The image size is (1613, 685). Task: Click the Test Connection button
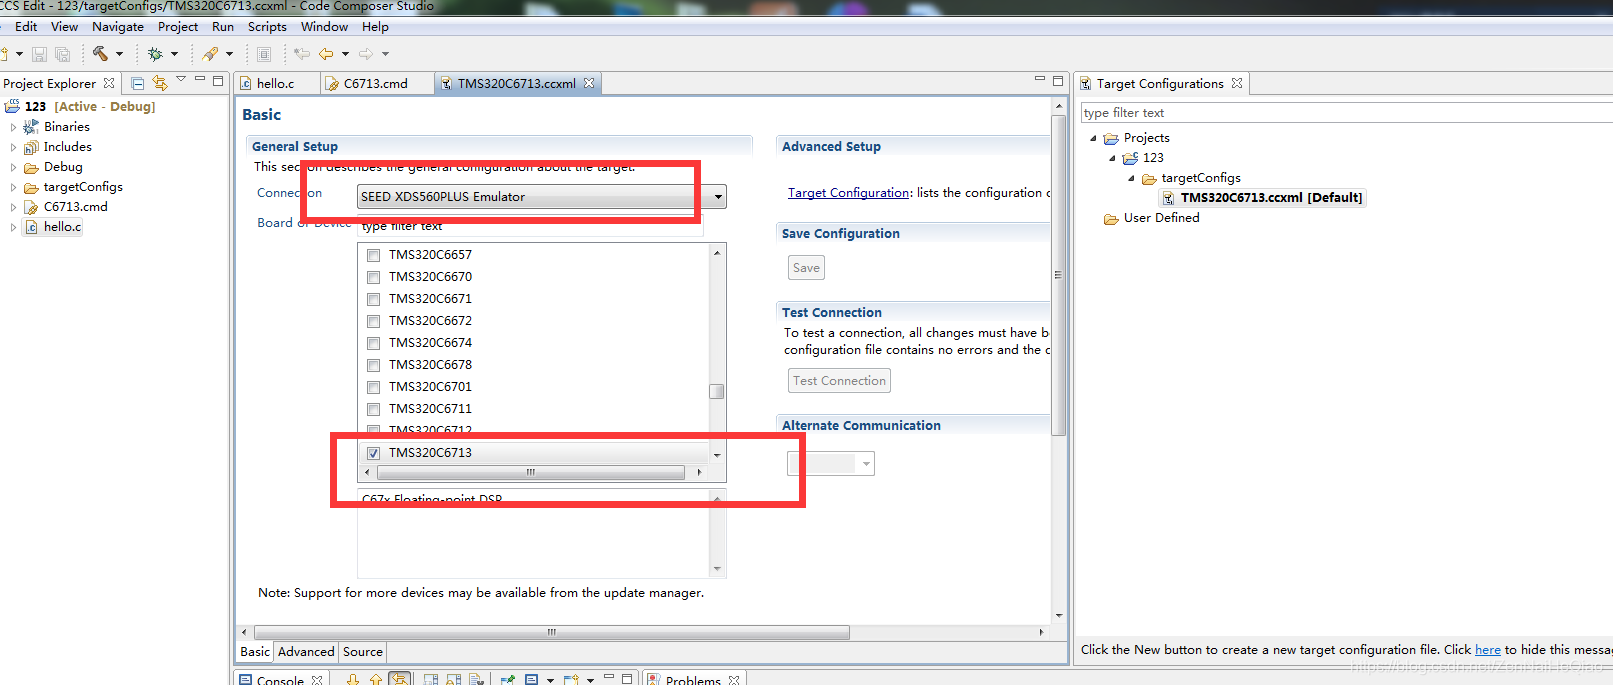[x=839, y=381]
